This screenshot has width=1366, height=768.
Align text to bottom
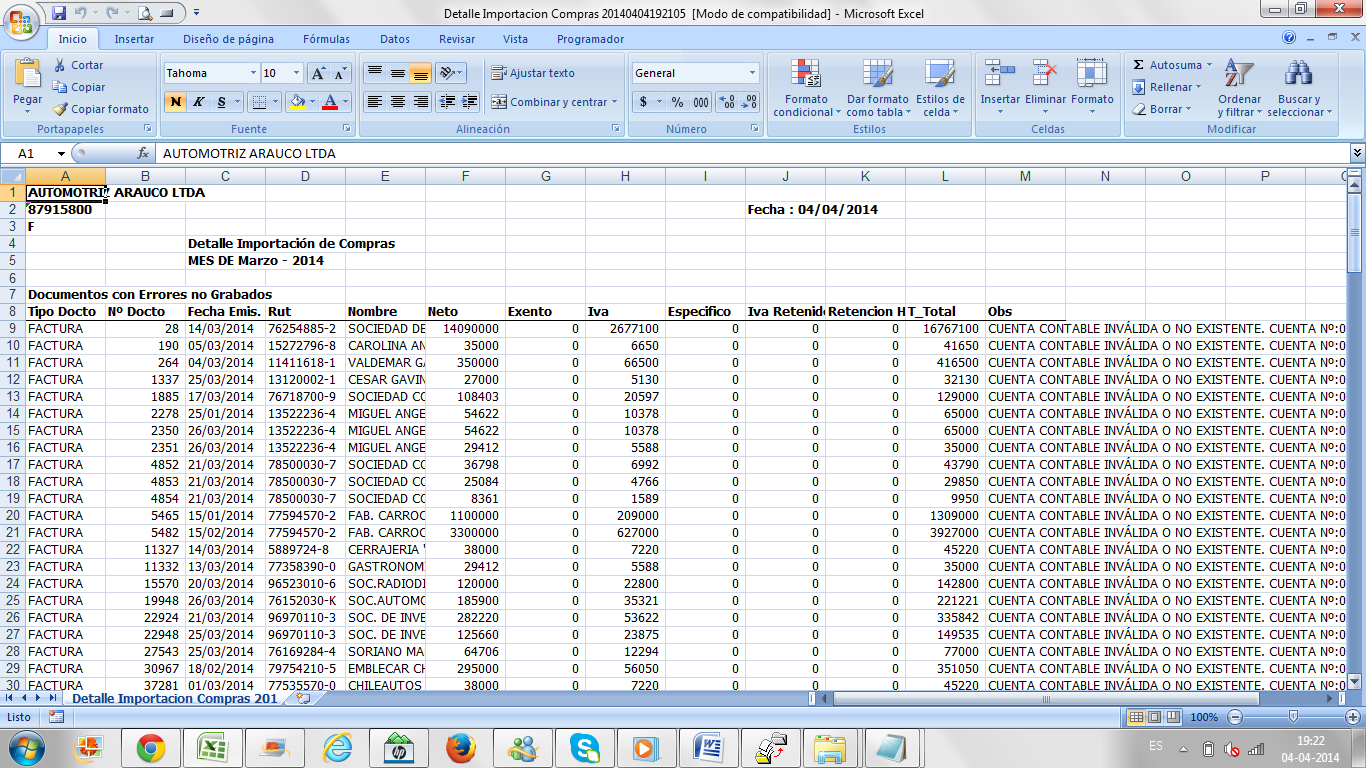point(420,73)
